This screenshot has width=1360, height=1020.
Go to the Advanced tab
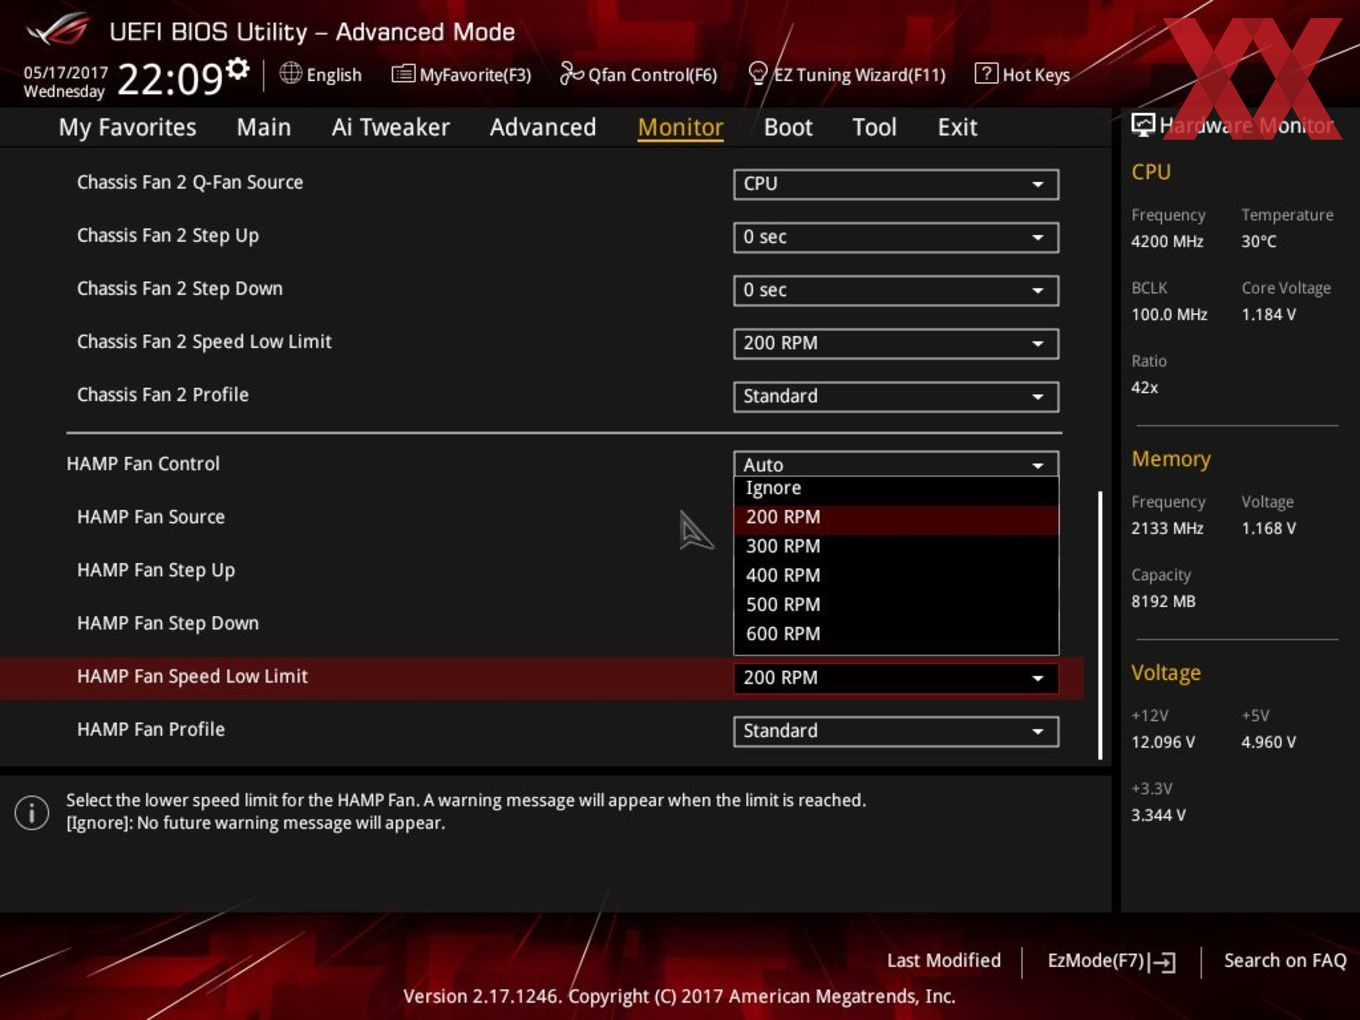coord(543,127)
